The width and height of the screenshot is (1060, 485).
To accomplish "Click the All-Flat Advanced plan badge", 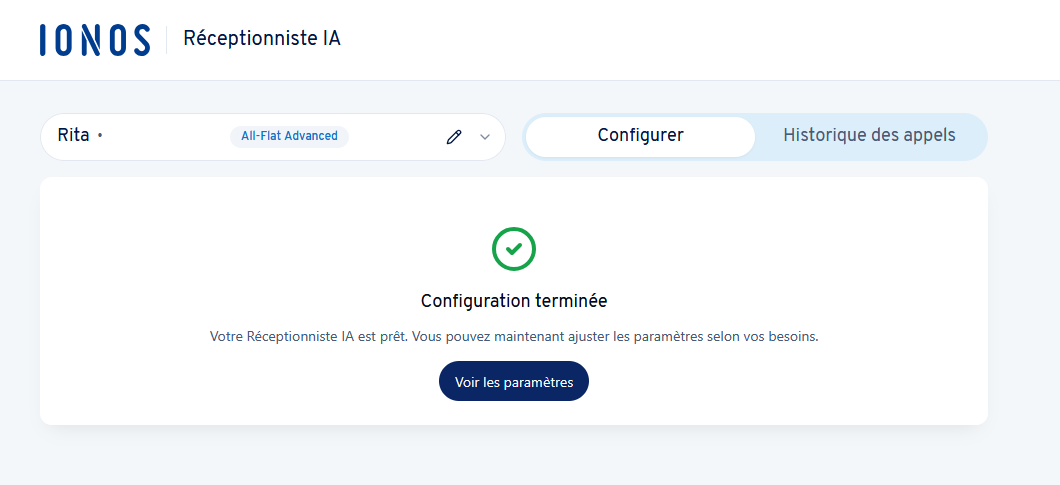I will [289, 136].
